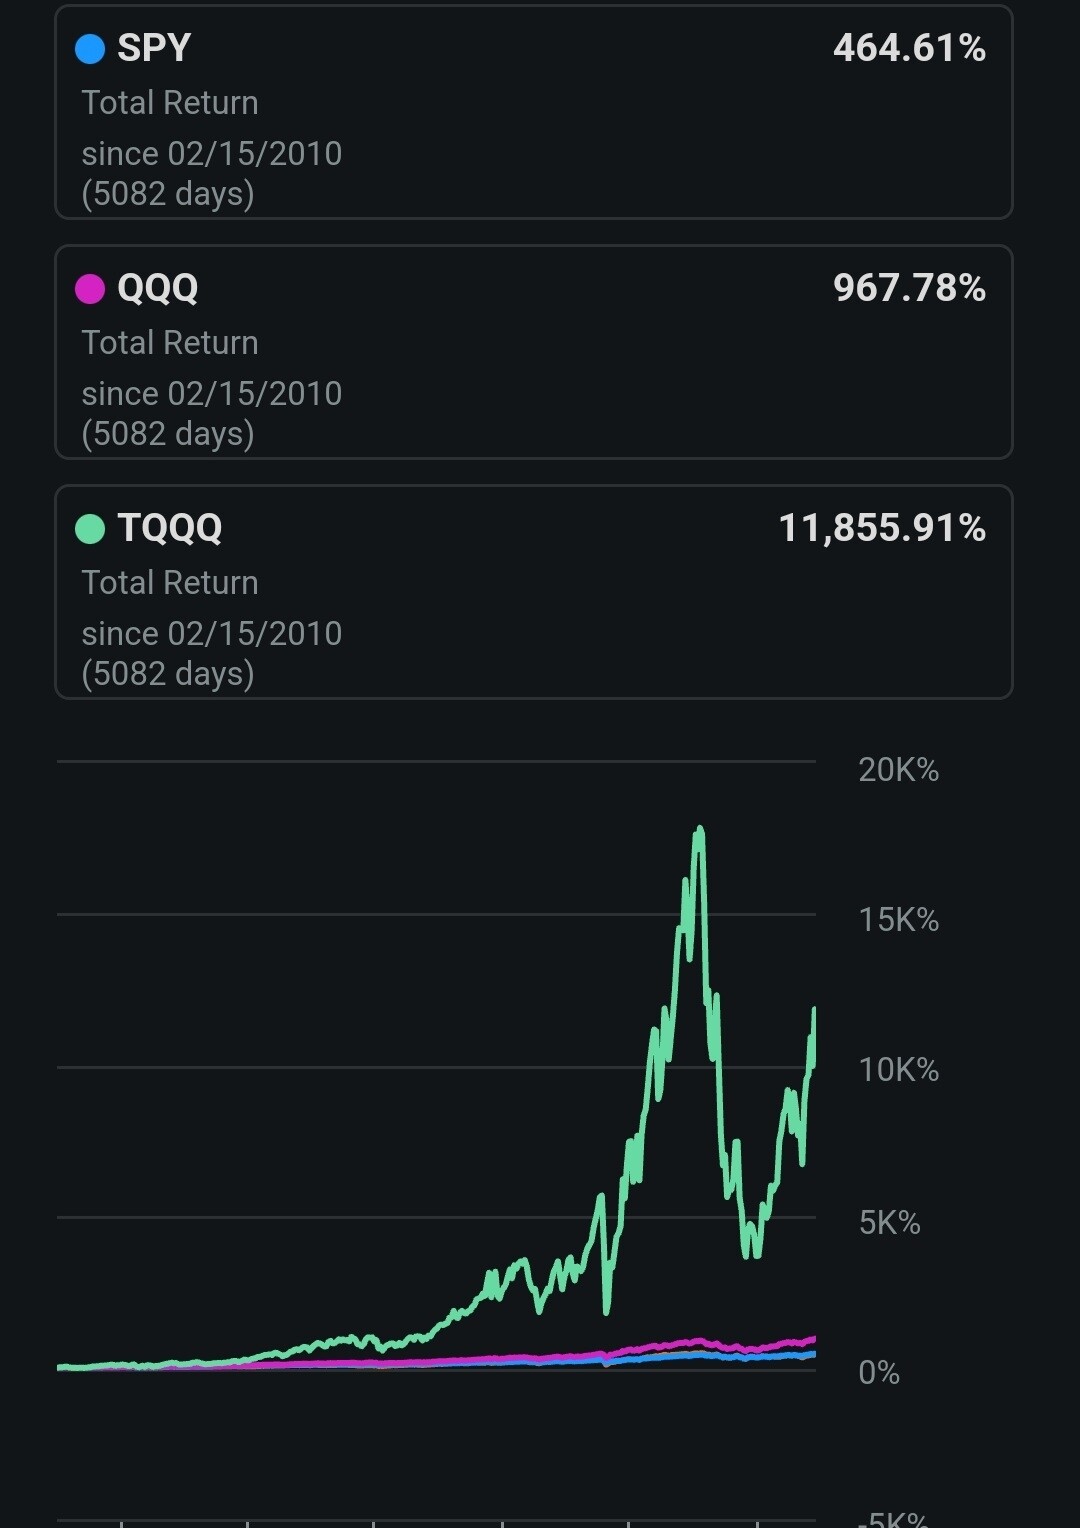This screenshot has height=1528, width=1080.
Task: Click the 0% y-axis label
Action: coord(879,1373)
